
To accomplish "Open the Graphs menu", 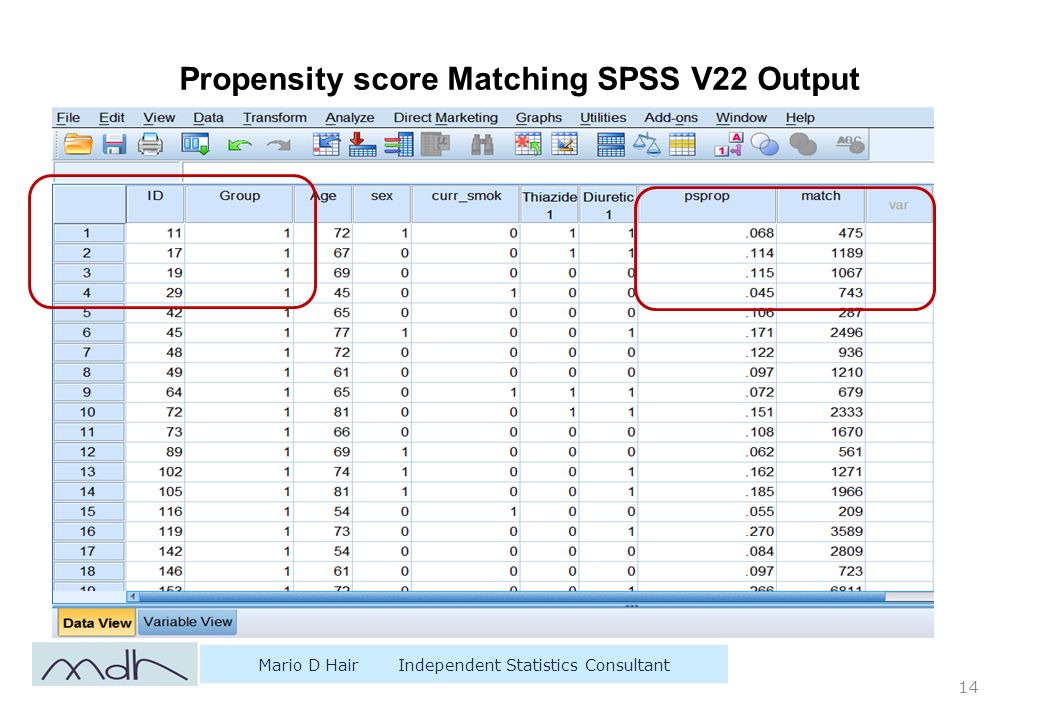I will [539, 117].
